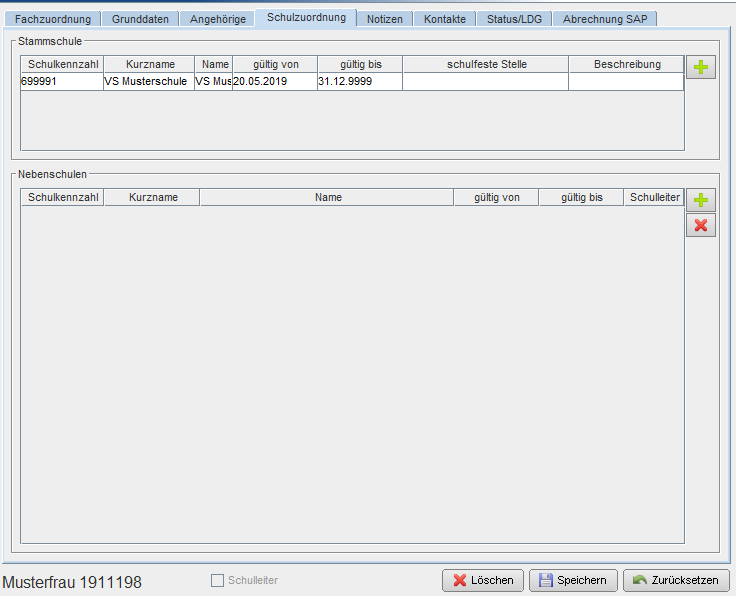736x596 pixels.
Task: Toggle the Schulleiter checkbox
Action: [217, 581]
